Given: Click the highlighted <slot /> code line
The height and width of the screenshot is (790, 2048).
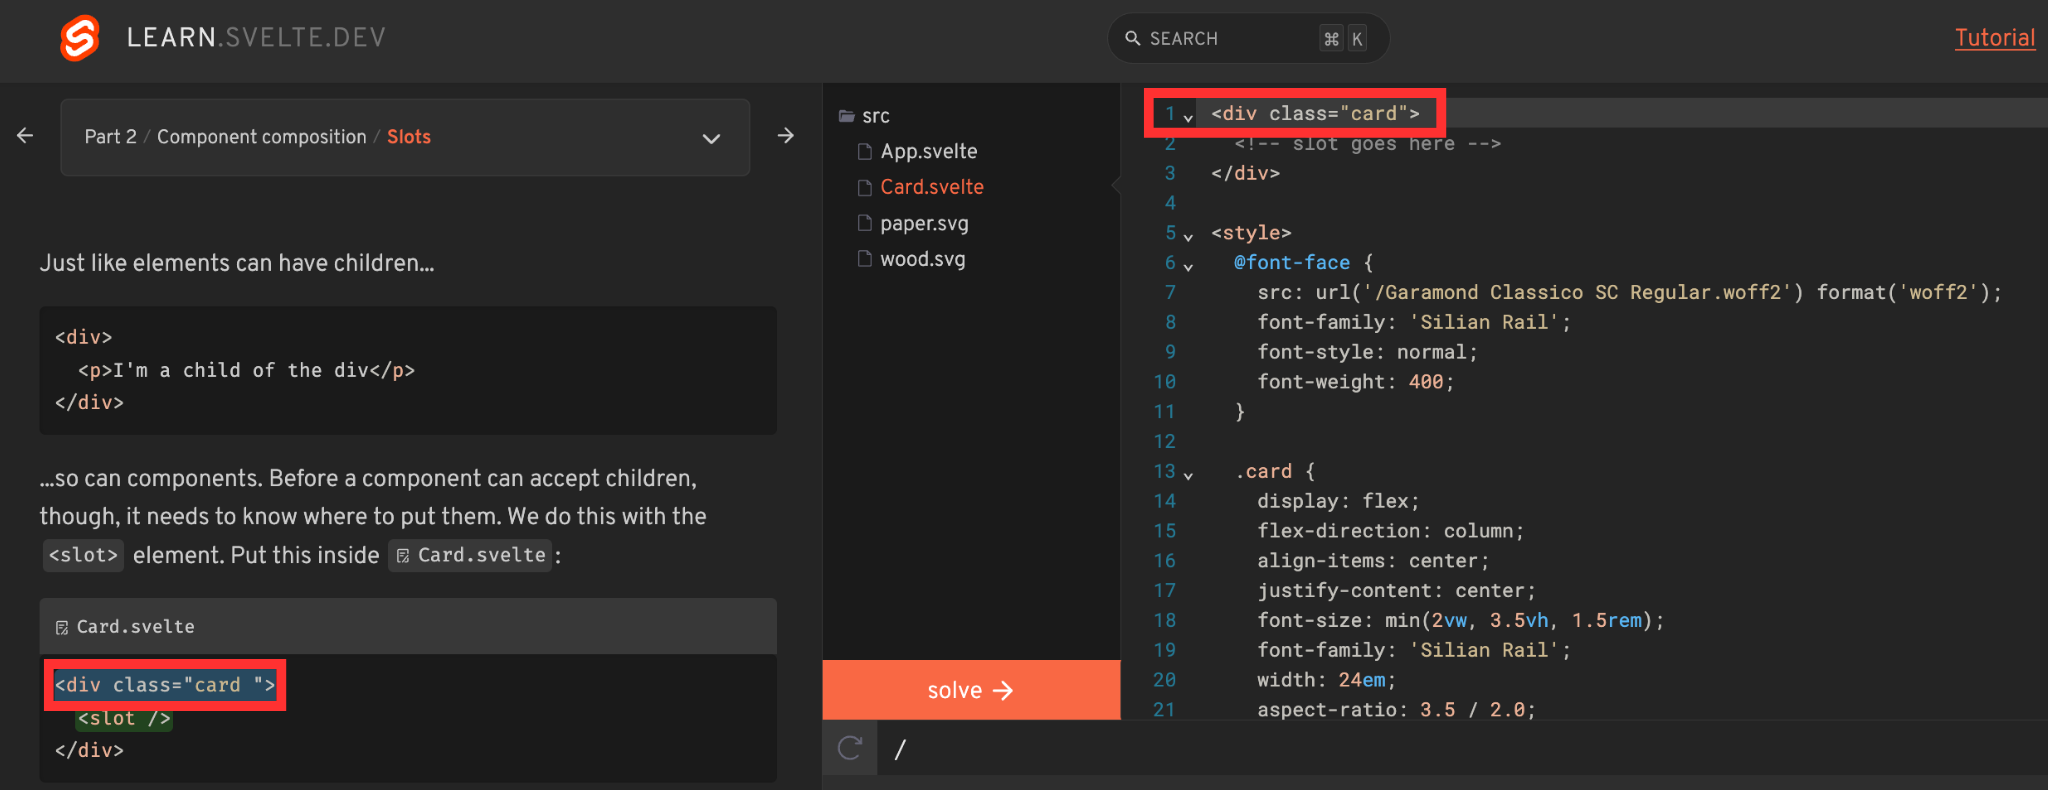Looking at the screenshot, I should (x=125, y=718).
